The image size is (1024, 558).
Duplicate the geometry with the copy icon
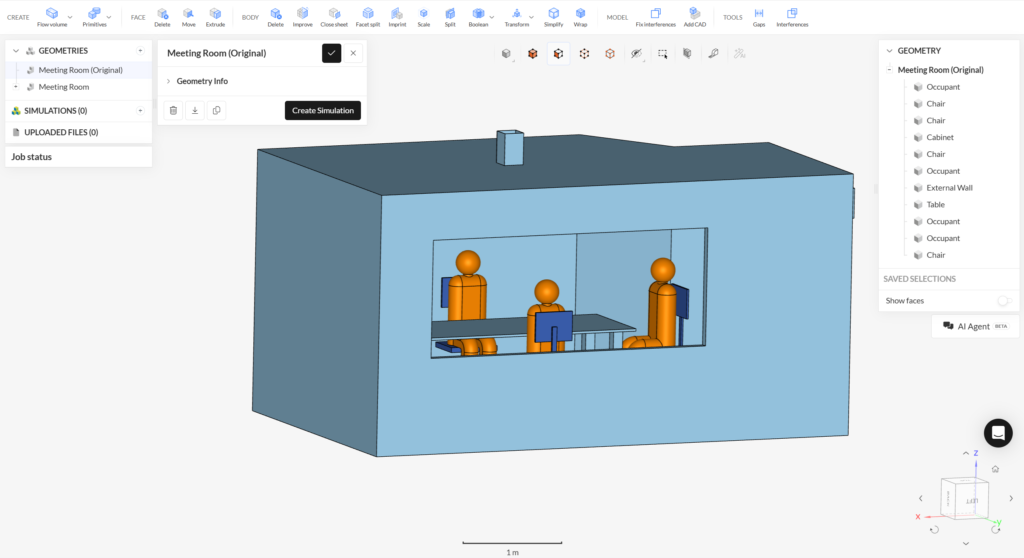point(216,110)
